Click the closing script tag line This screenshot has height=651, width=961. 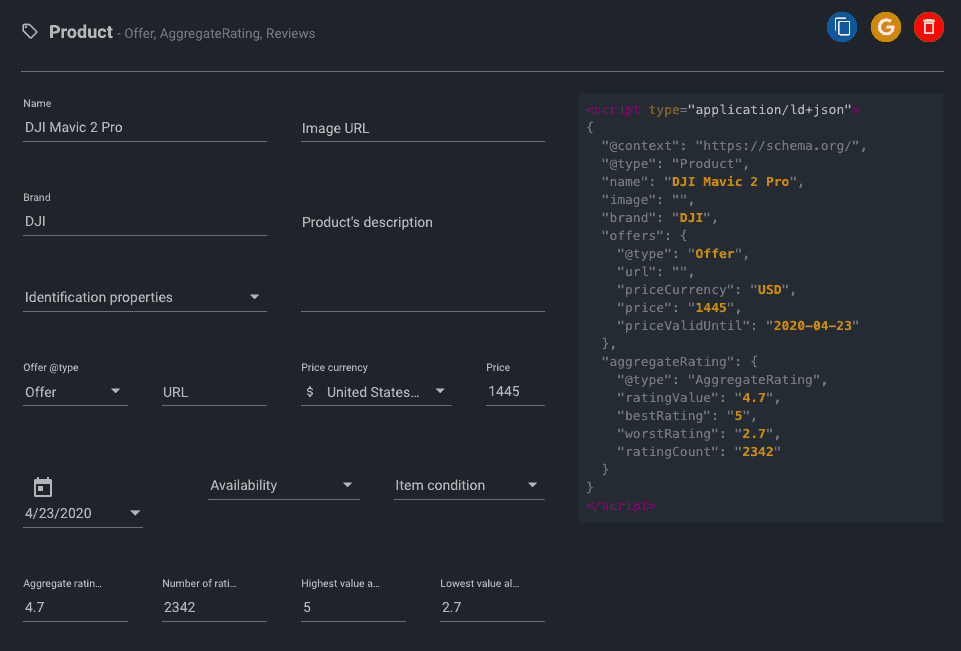(621, 506)
